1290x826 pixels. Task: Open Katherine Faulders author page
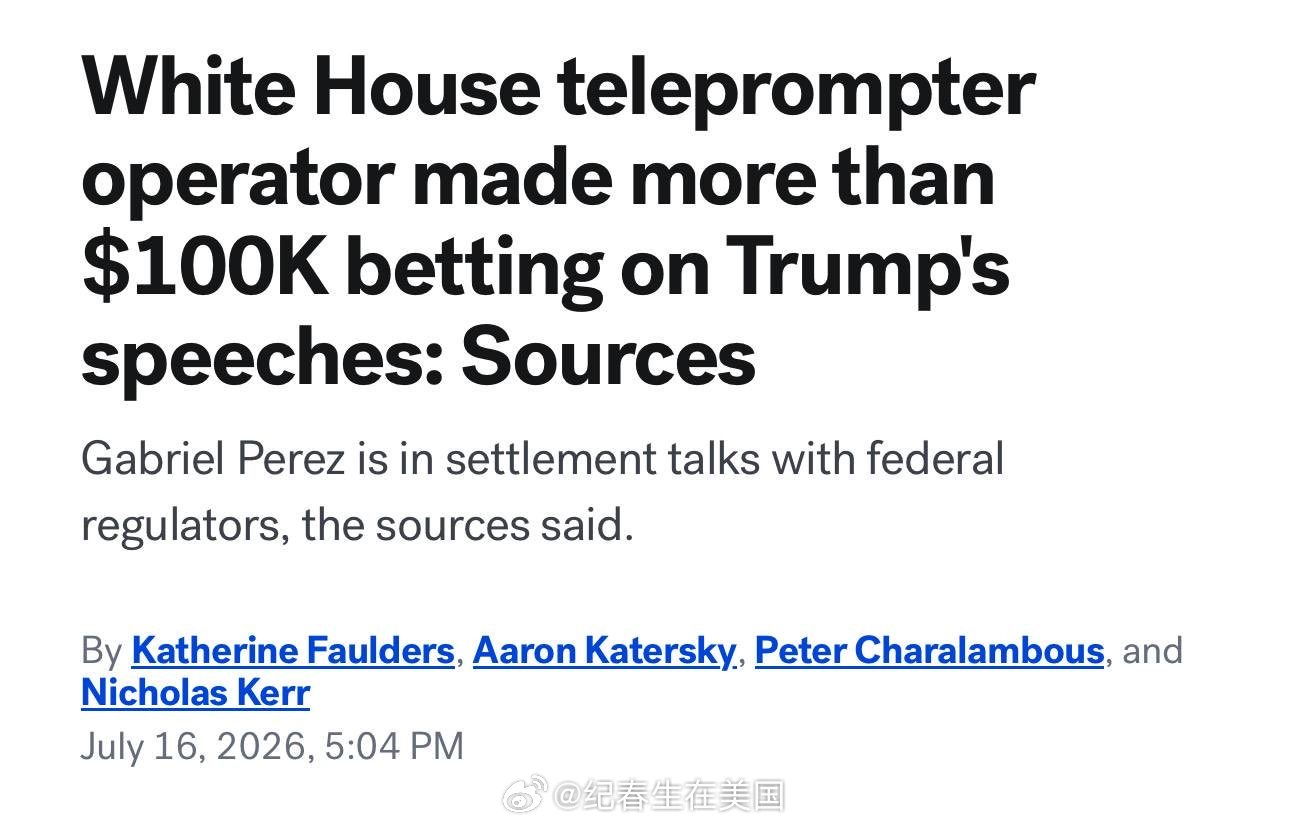(293, 651)
